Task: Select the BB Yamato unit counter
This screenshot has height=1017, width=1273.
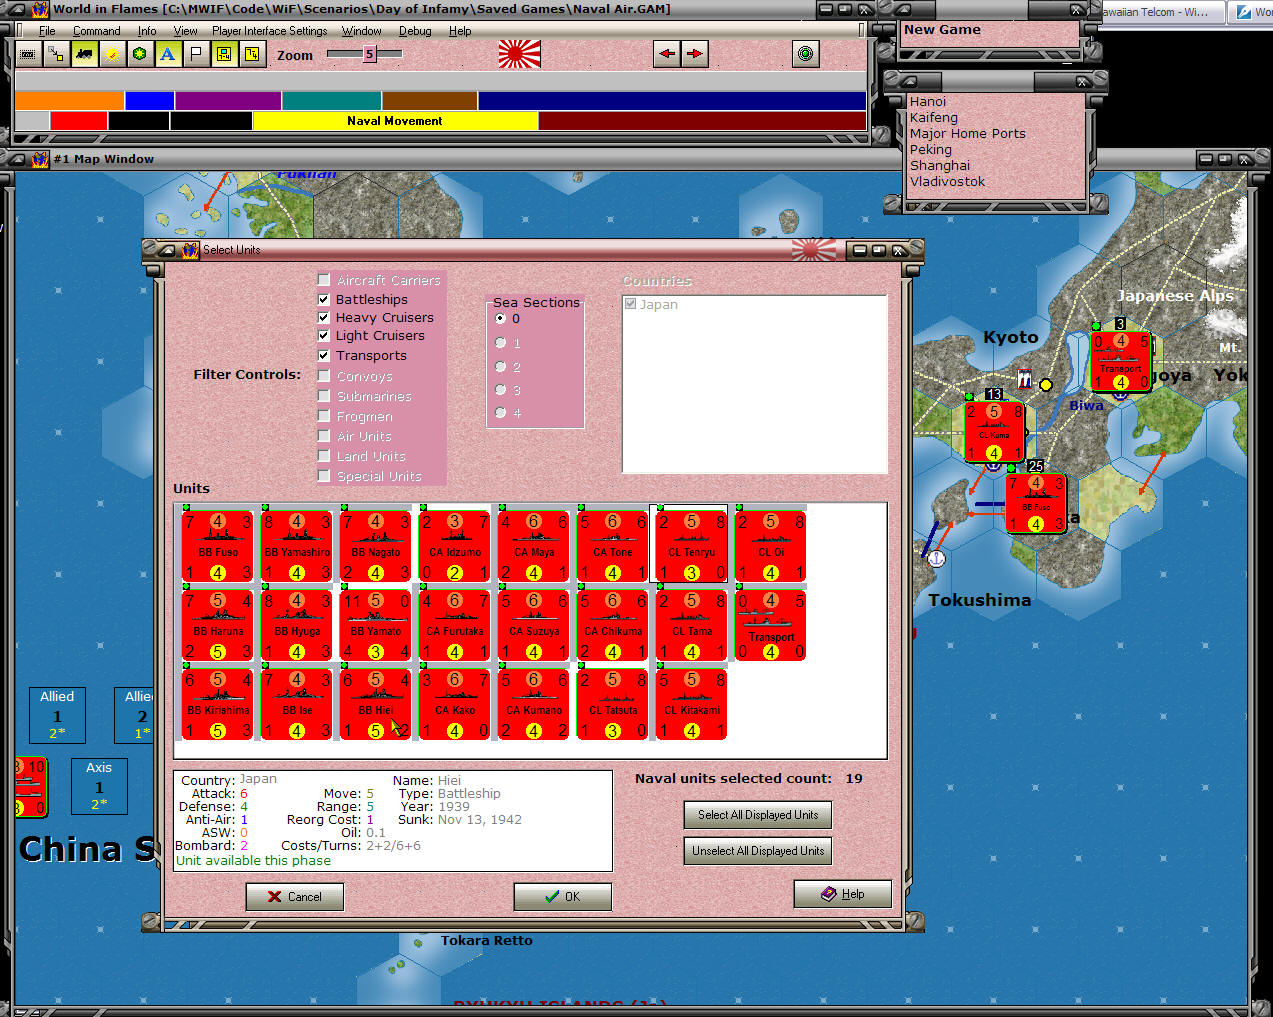Action: pos(376,625)
